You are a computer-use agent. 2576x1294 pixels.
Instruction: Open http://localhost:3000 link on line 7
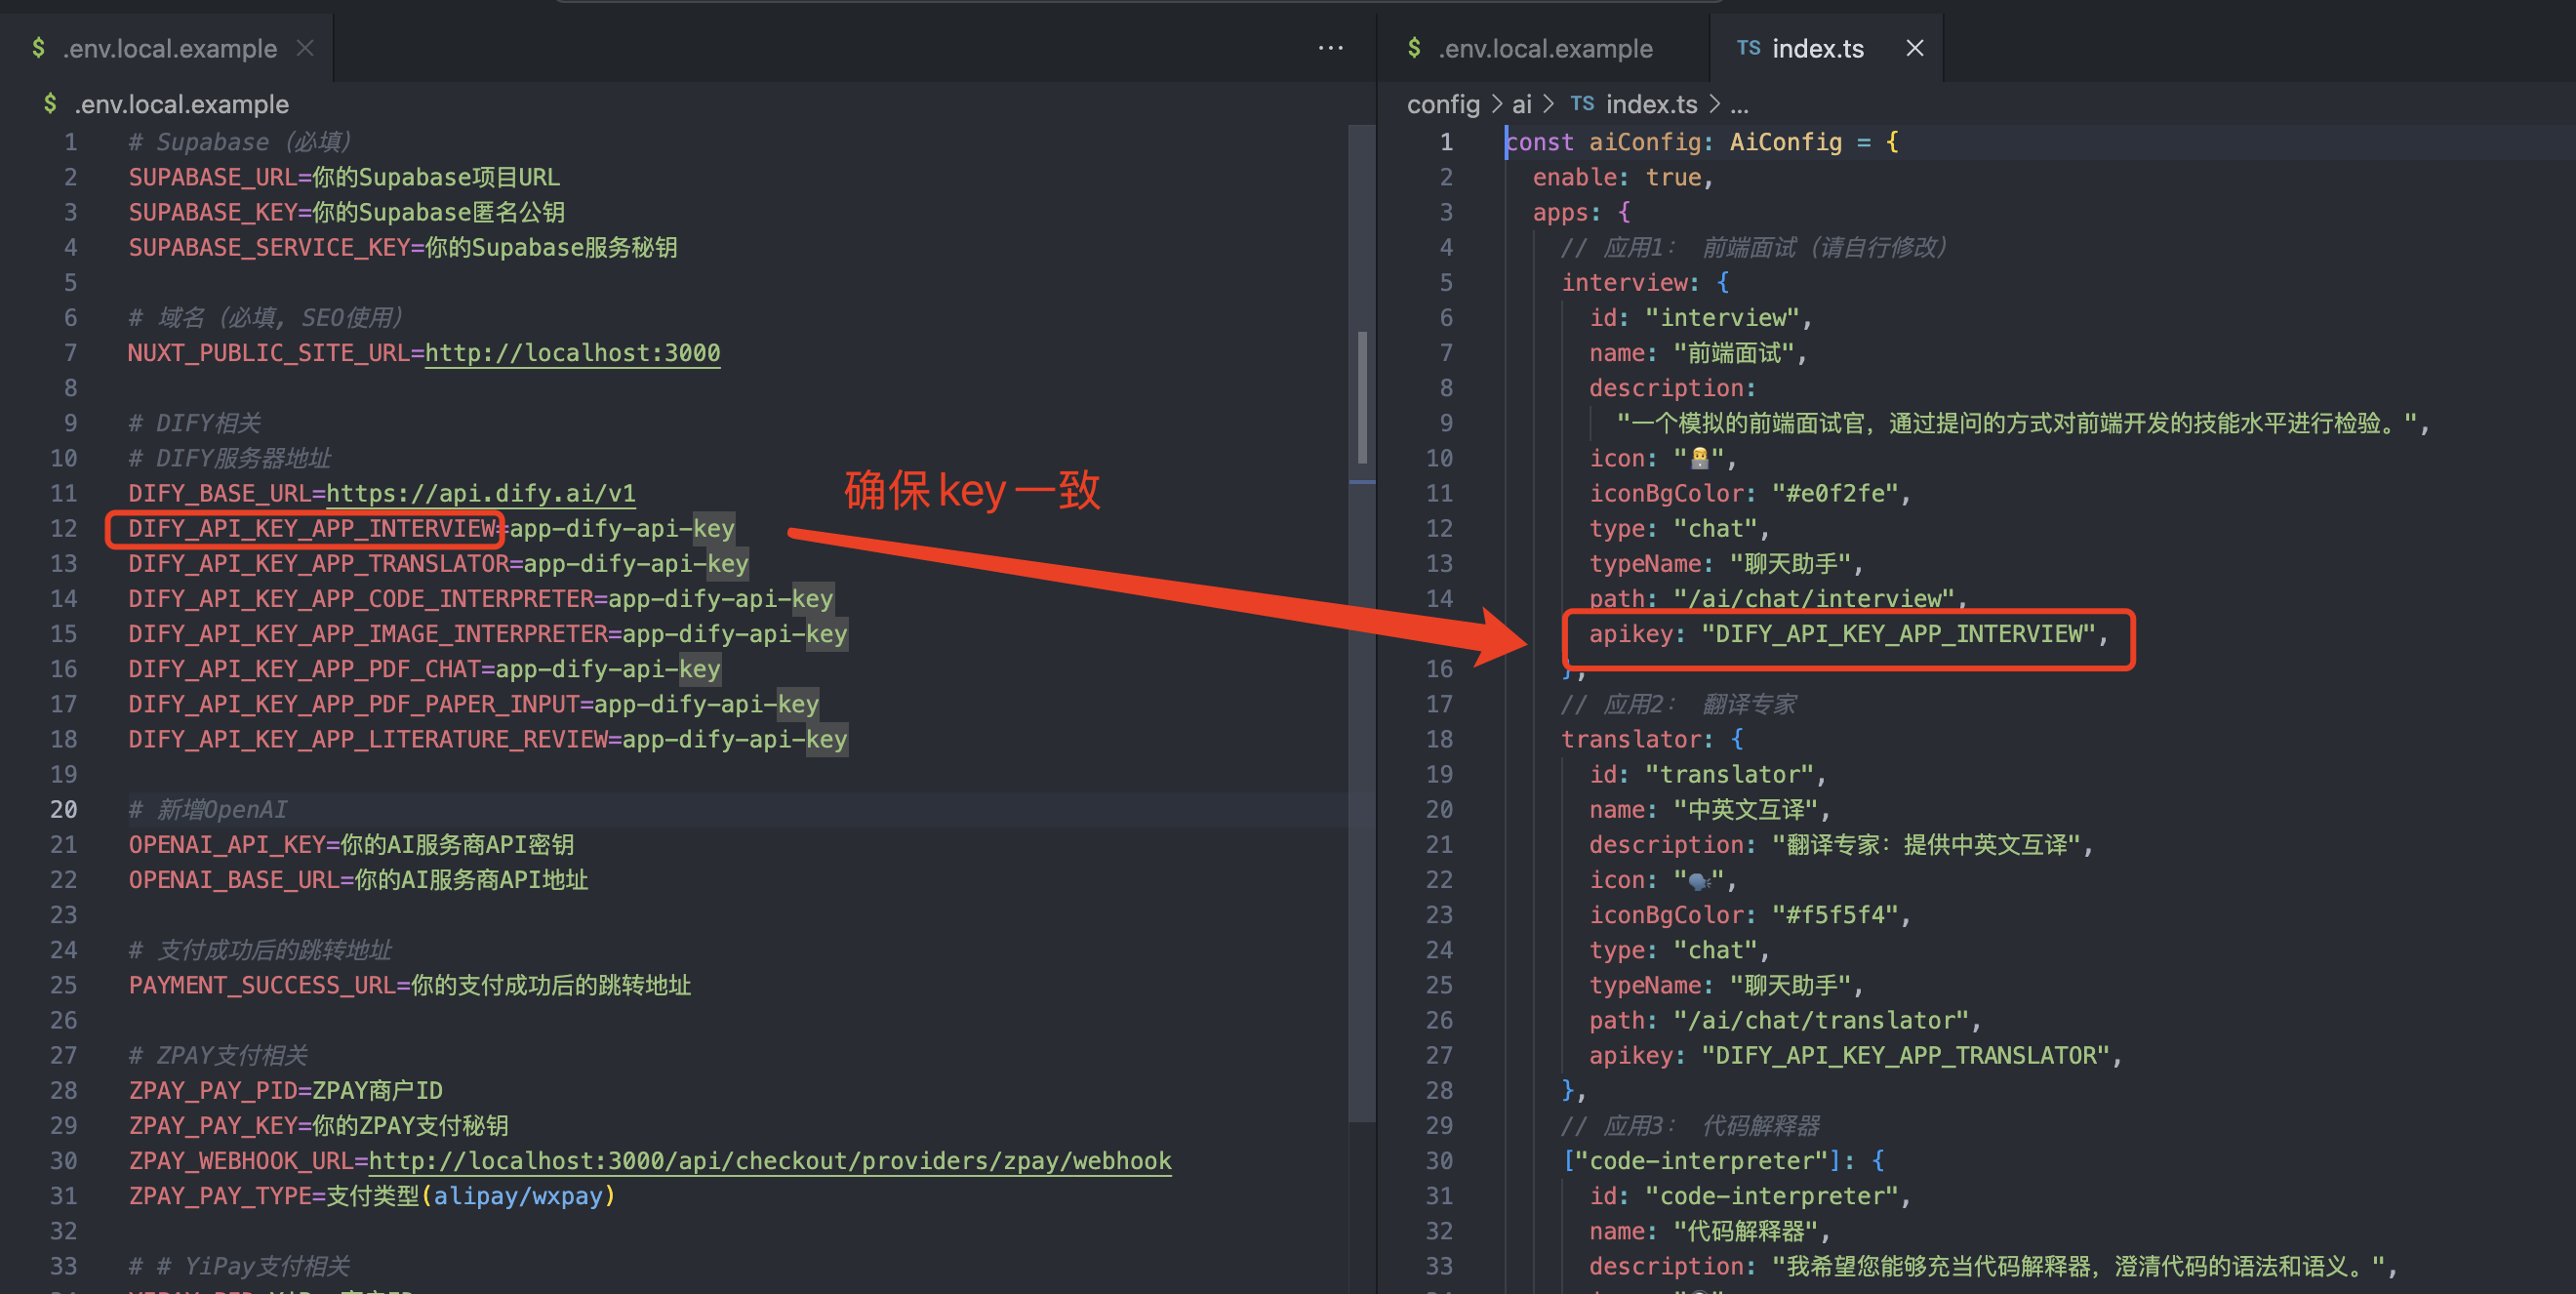572,353
